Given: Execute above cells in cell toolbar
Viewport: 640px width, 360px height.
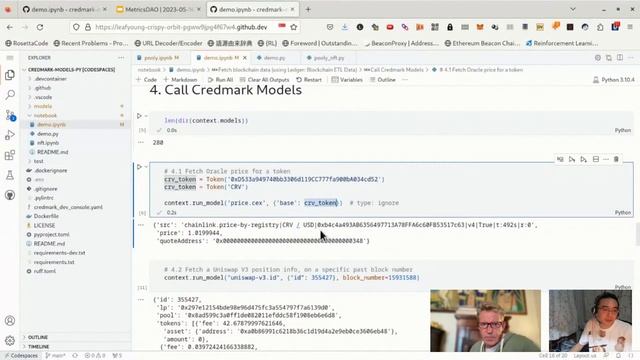Looking at the screenshot, I should [x=572, y=159].
